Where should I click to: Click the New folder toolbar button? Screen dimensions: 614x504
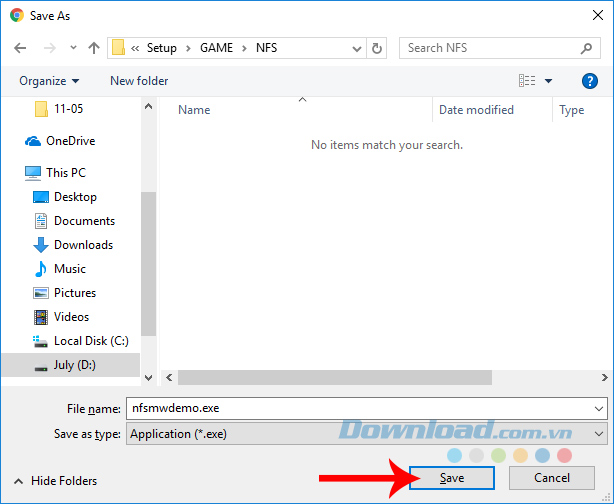(x=139, y=81)
